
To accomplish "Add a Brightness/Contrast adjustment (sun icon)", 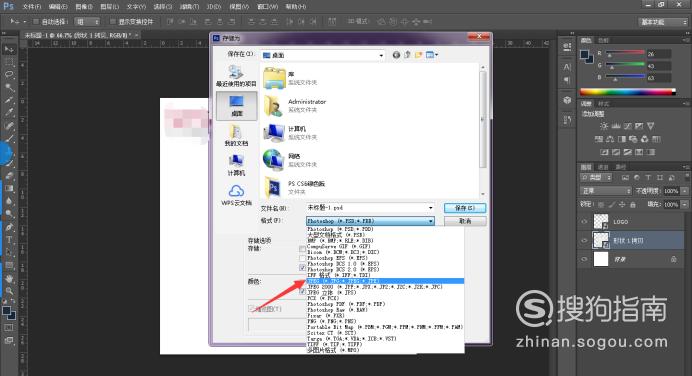I will pyautogui.click(x=604, y=126).
